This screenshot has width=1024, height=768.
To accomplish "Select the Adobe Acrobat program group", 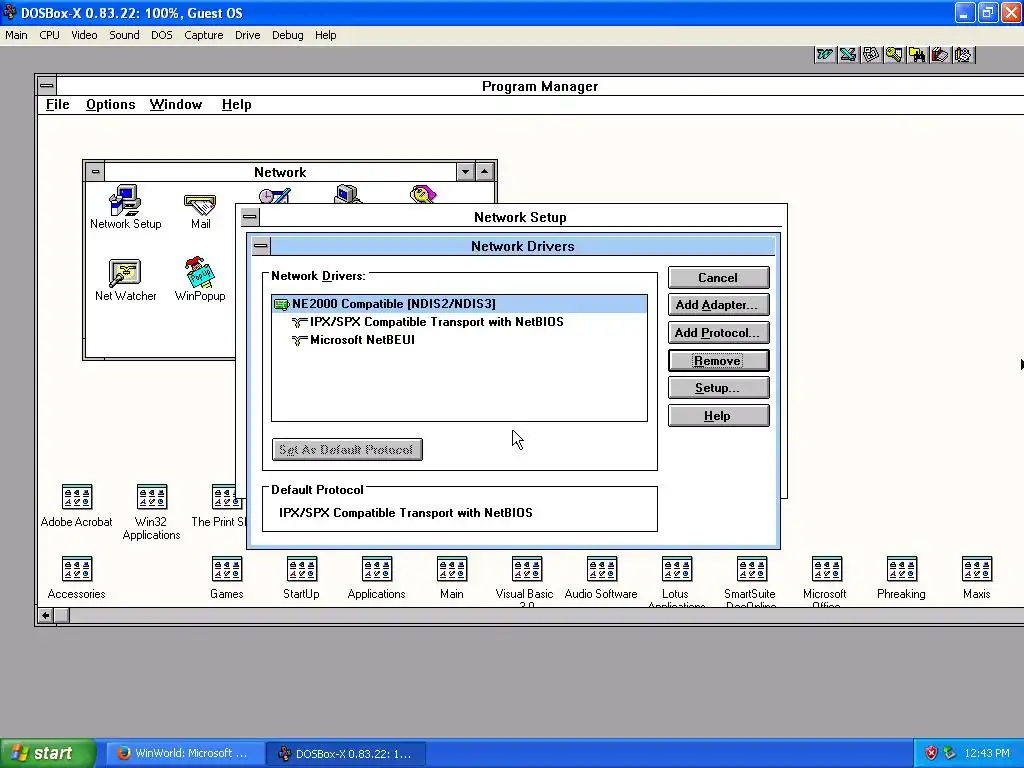I will 76,505.
